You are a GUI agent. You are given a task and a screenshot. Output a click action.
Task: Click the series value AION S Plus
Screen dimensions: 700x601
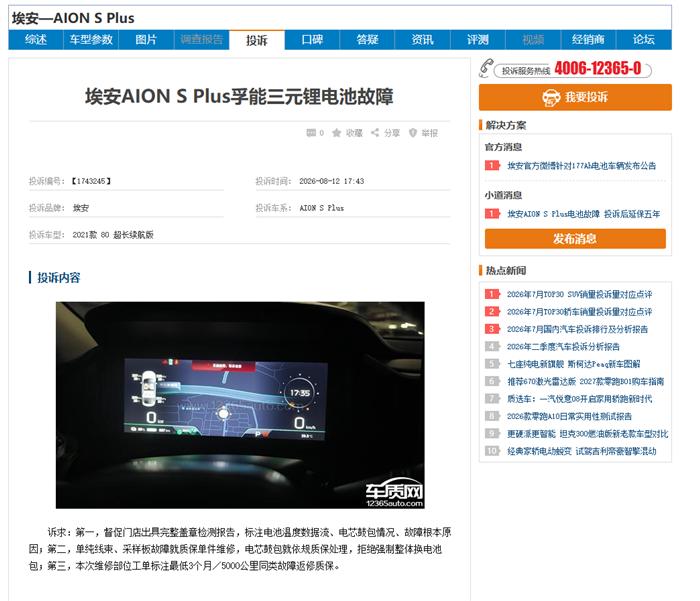tap(321, 208)
